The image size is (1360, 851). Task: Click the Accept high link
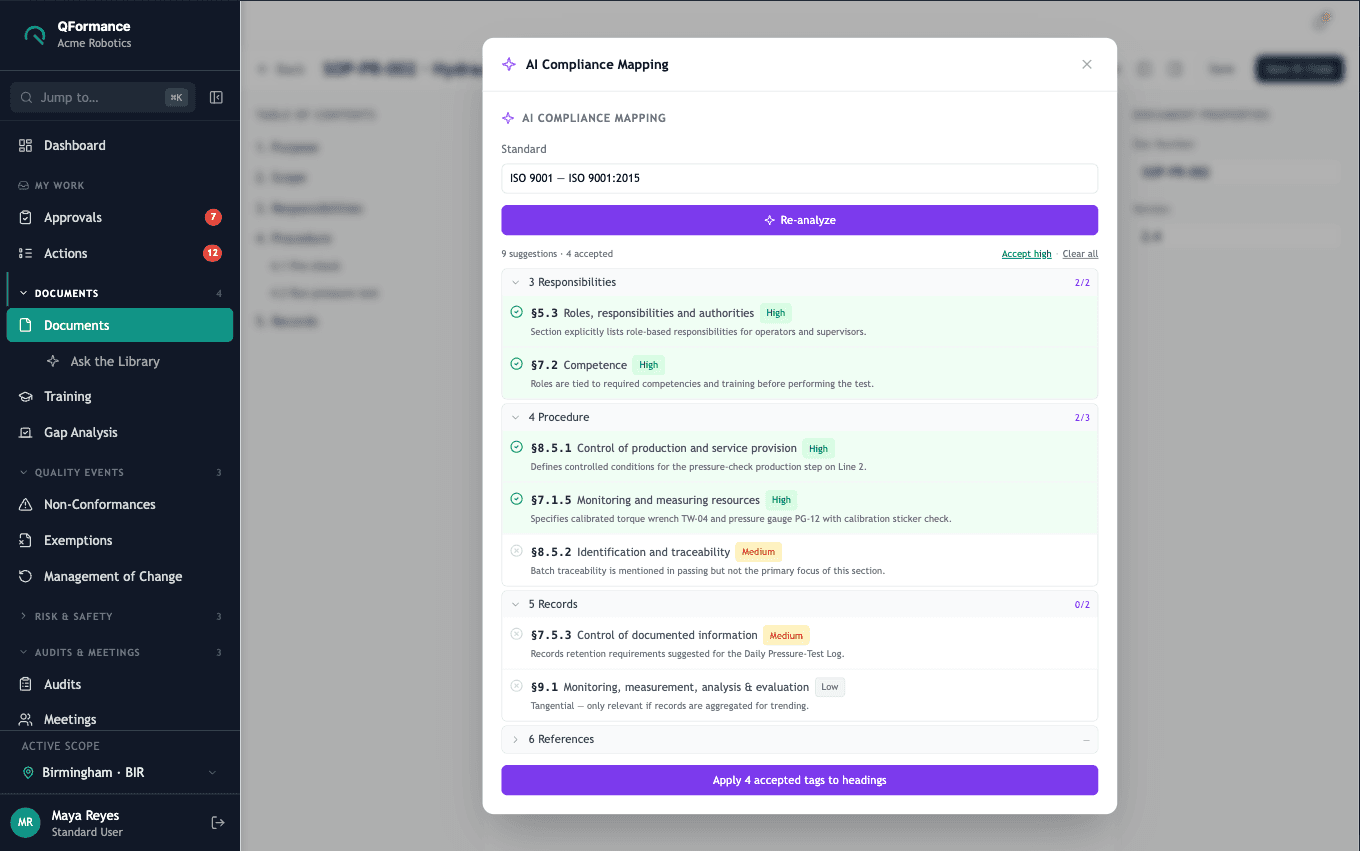coord(1026,254)
